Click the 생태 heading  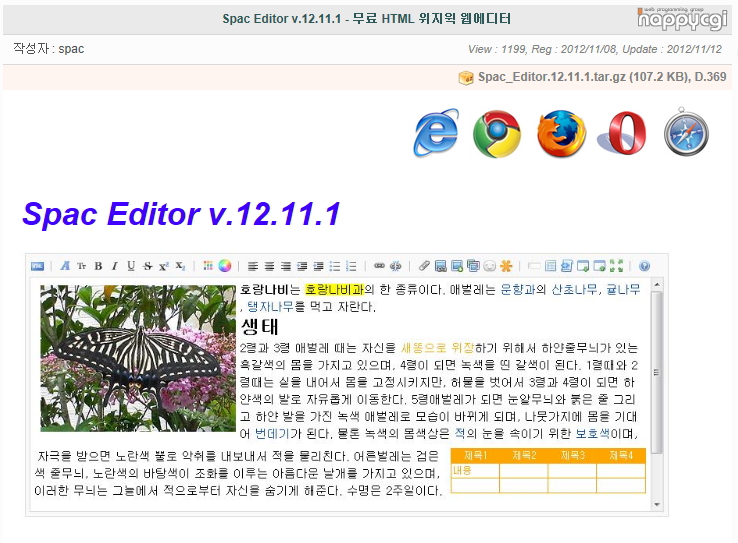(x=259, y=327)
